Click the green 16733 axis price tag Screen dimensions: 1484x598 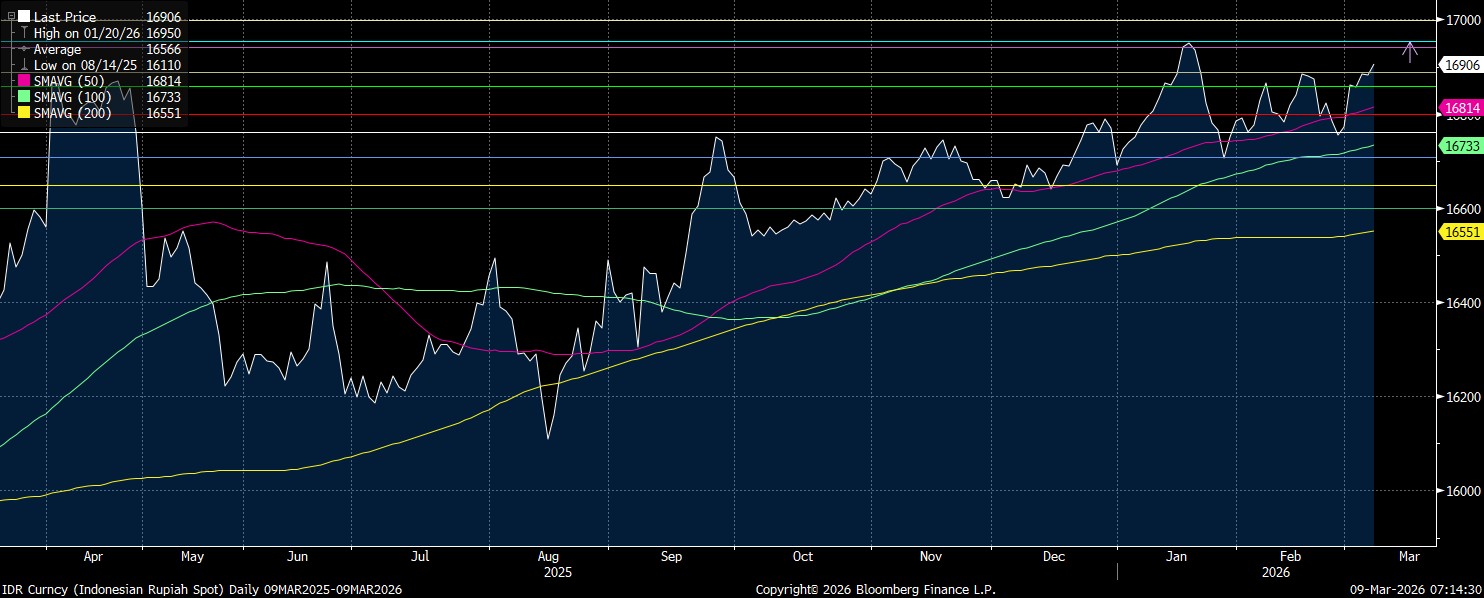[1460, 146]
